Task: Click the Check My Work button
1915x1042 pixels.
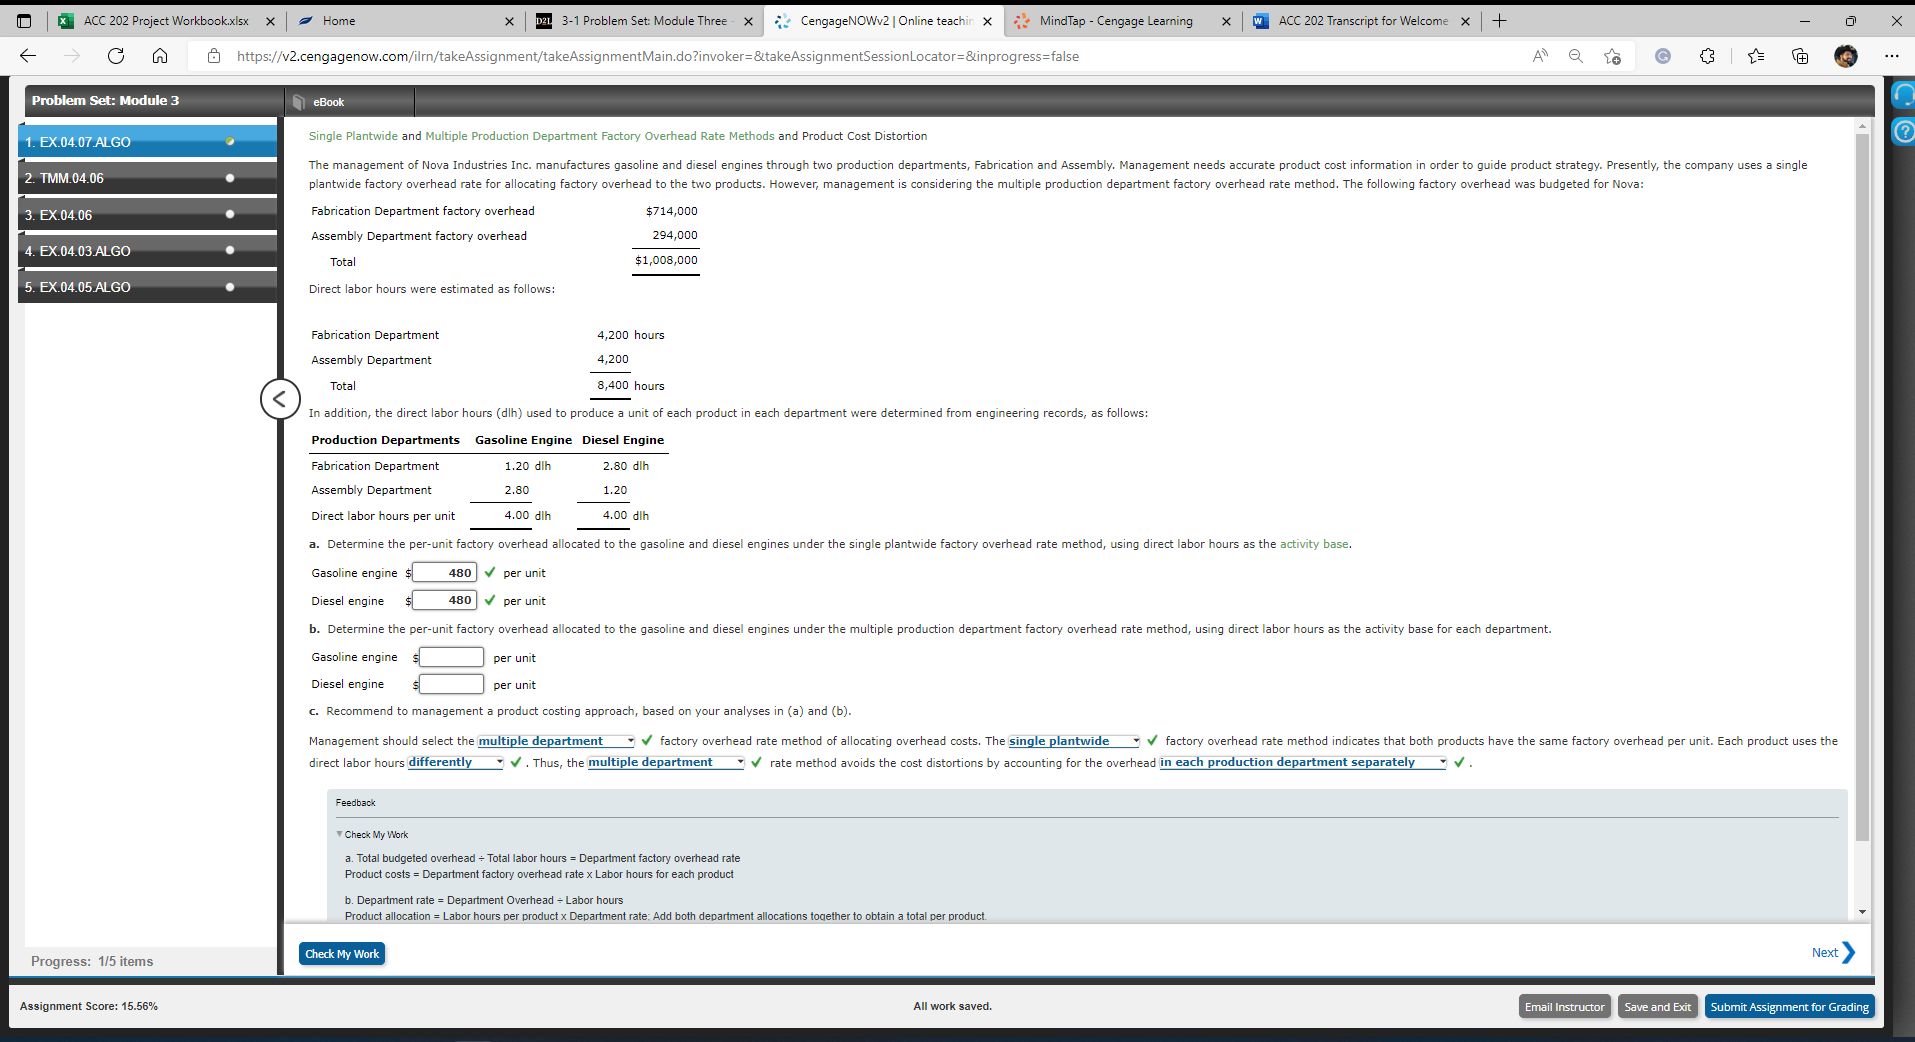Action: [341, 953]
